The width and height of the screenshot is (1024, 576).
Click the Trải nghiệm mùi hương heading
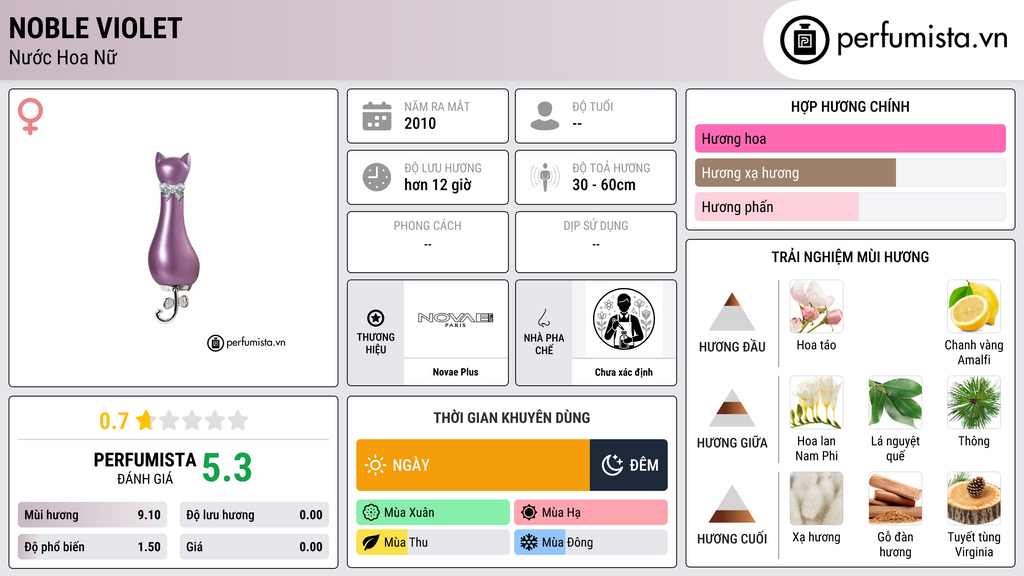tap(850, 257)
